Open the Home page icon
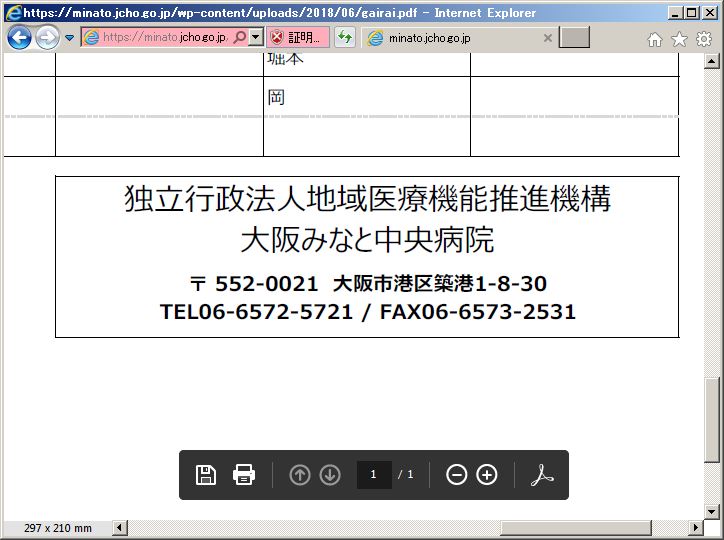 tap(655, 39)
